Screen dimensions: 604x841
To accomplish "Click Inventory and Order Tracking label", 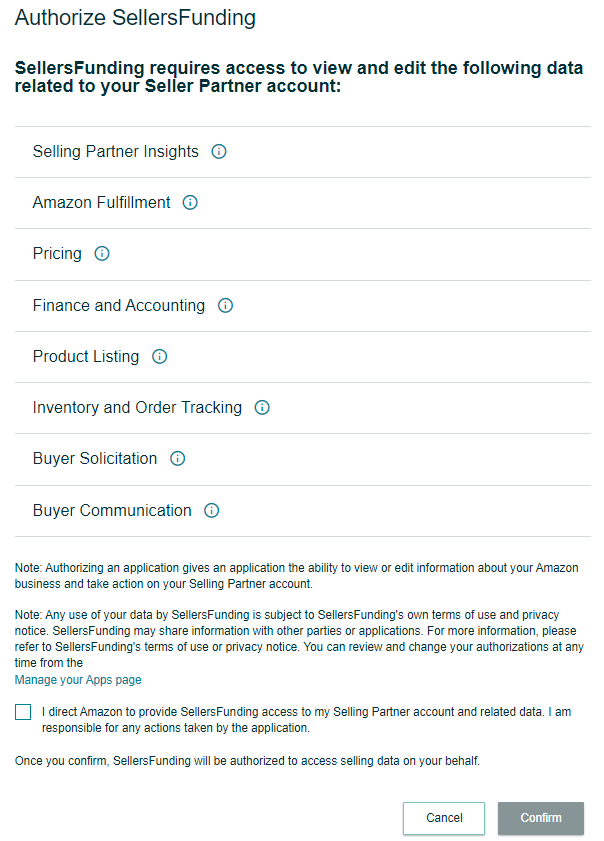I will 137,408.
